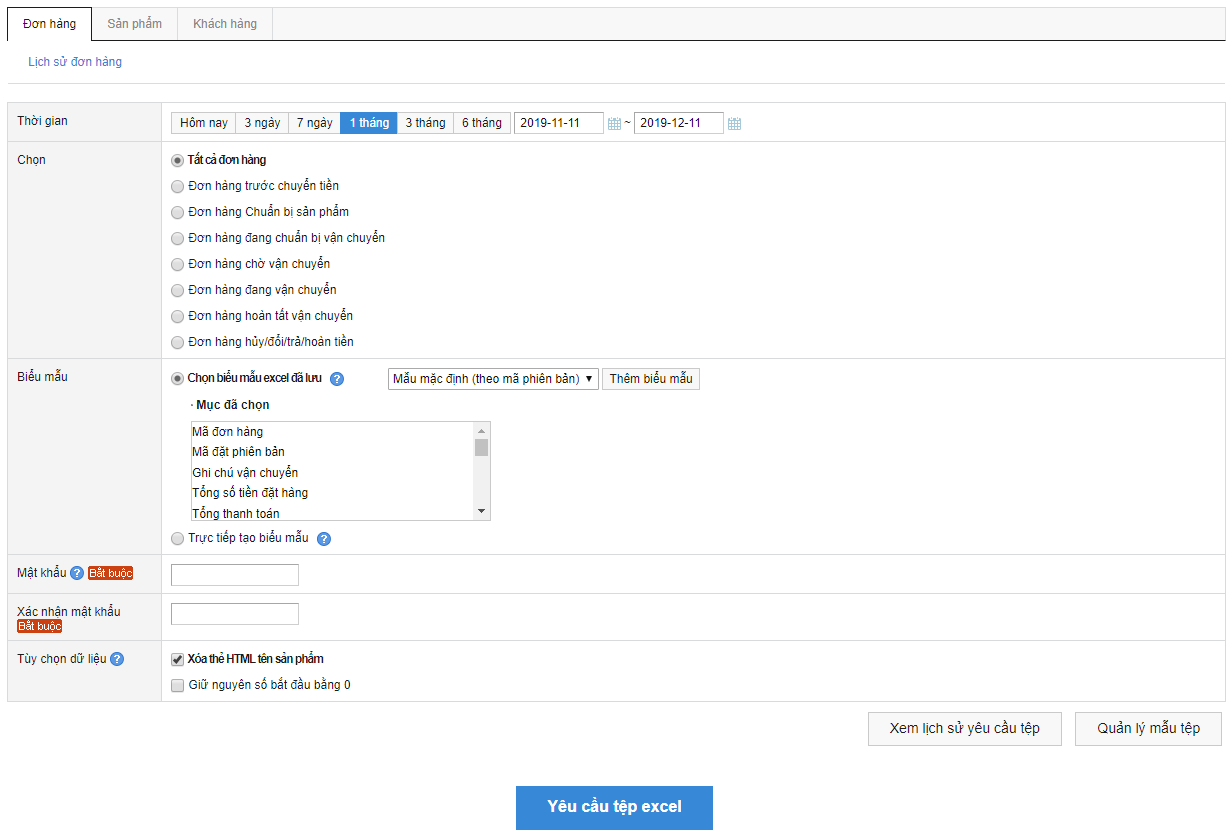Open the start date calendar picker icon
The image size is (1231, 837).
(614, 124)
